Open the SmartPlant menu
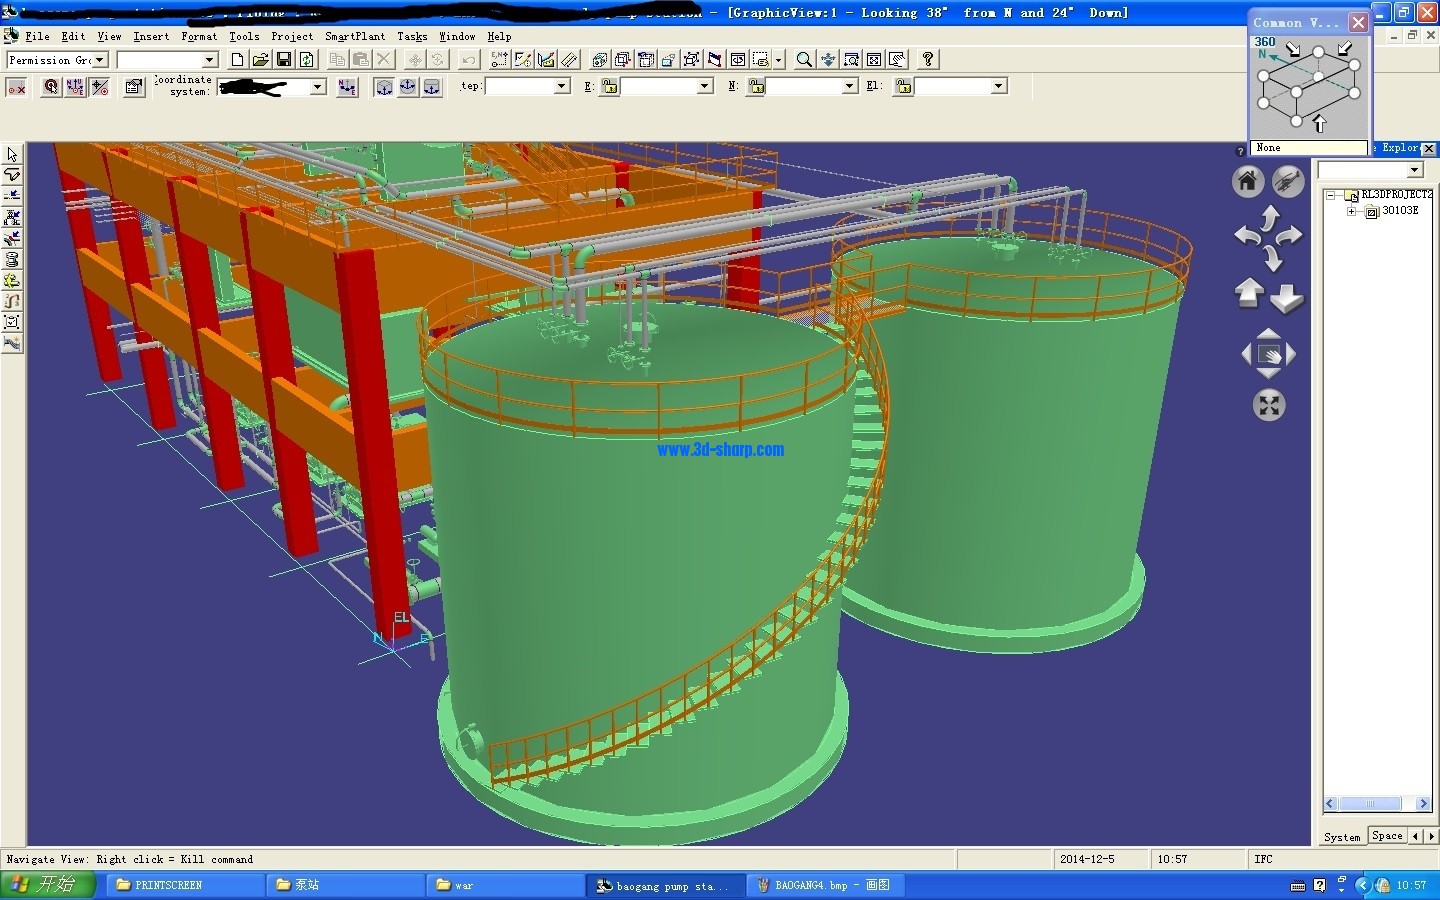Viewport: 1440px width, 900px height. [x=355, y=36]
